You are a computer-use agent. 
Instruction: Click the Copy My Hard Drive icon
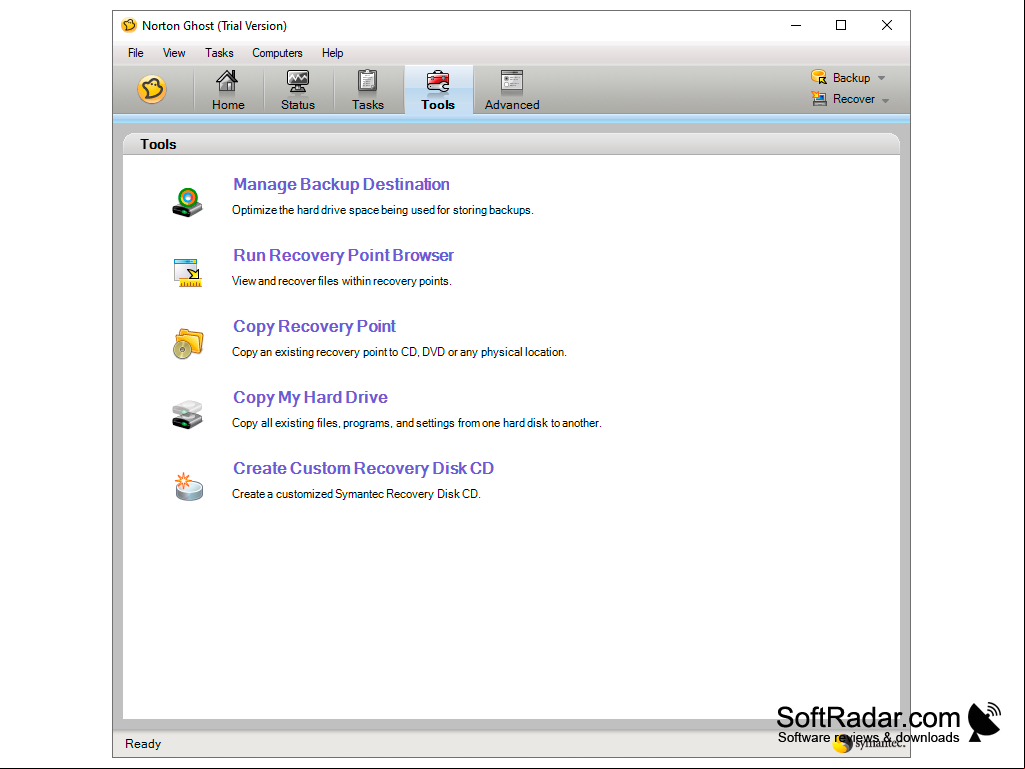pyautogui.click(x=188, y=415)
